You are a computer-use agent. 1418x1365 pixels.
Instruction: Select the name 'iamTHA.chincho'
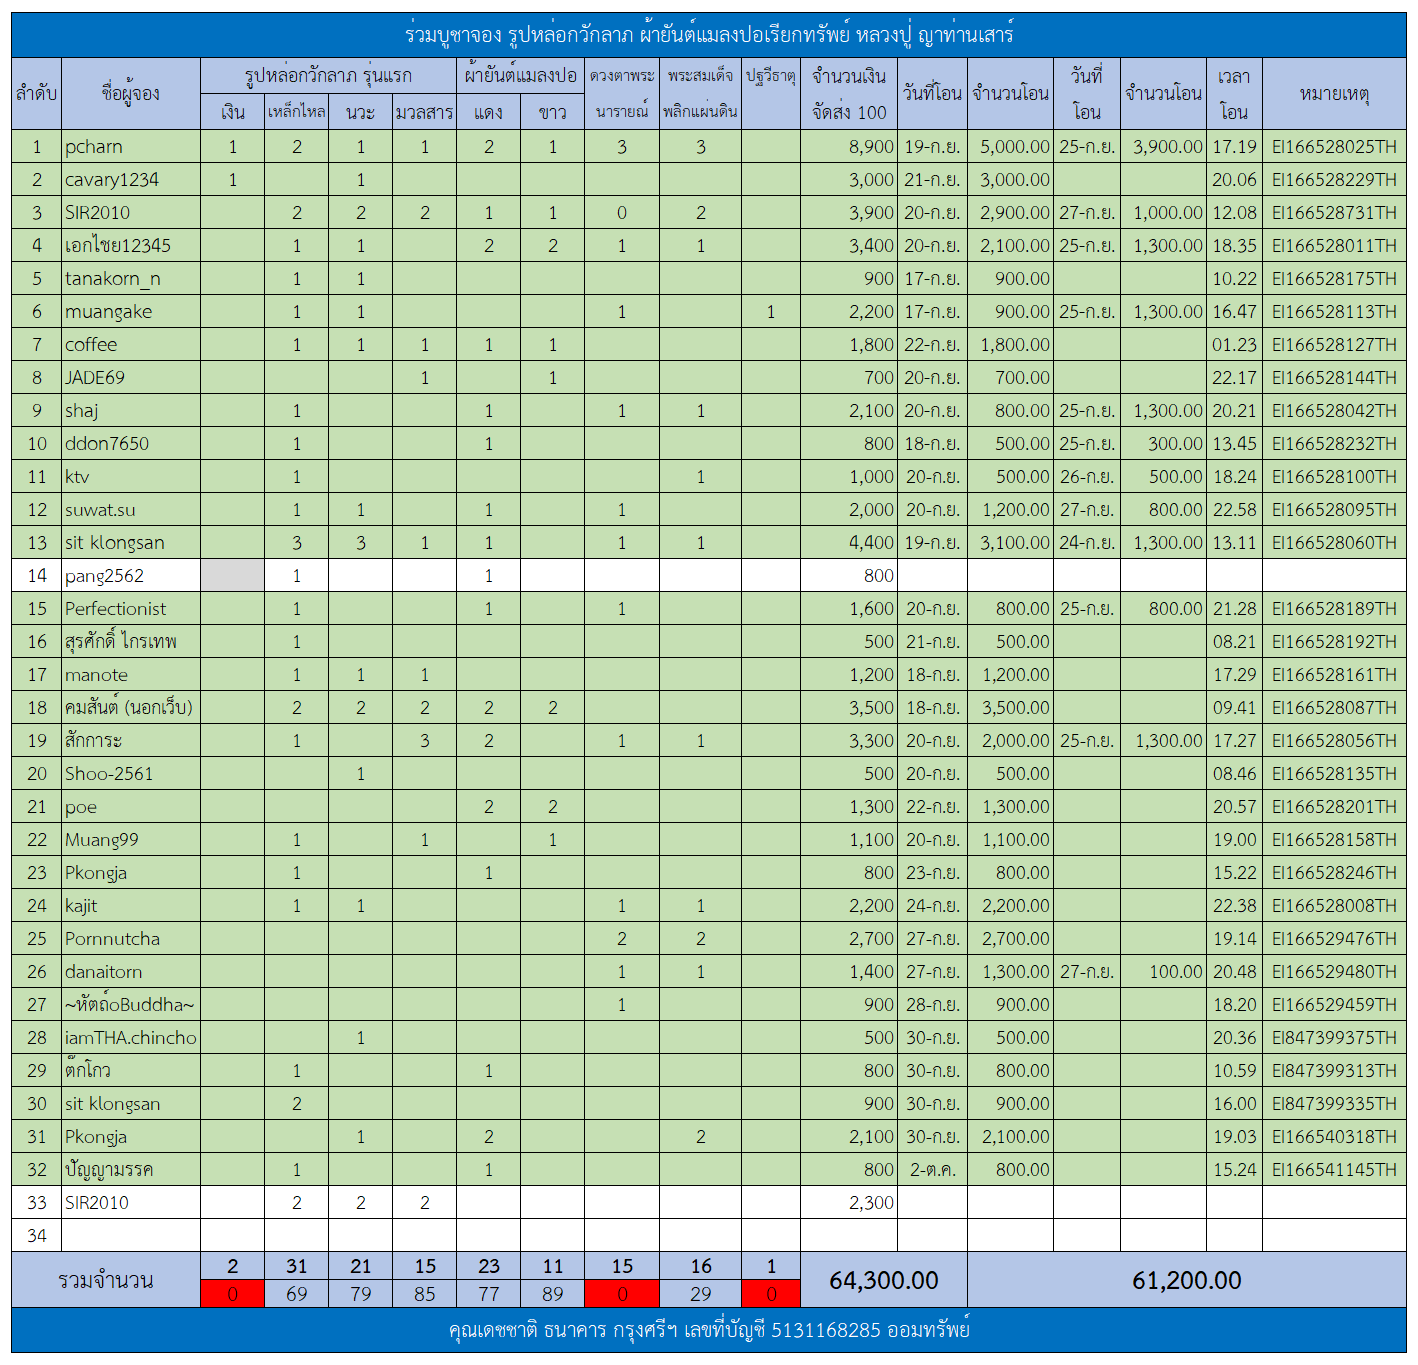pyautogui.click(x=131, y=1038)
